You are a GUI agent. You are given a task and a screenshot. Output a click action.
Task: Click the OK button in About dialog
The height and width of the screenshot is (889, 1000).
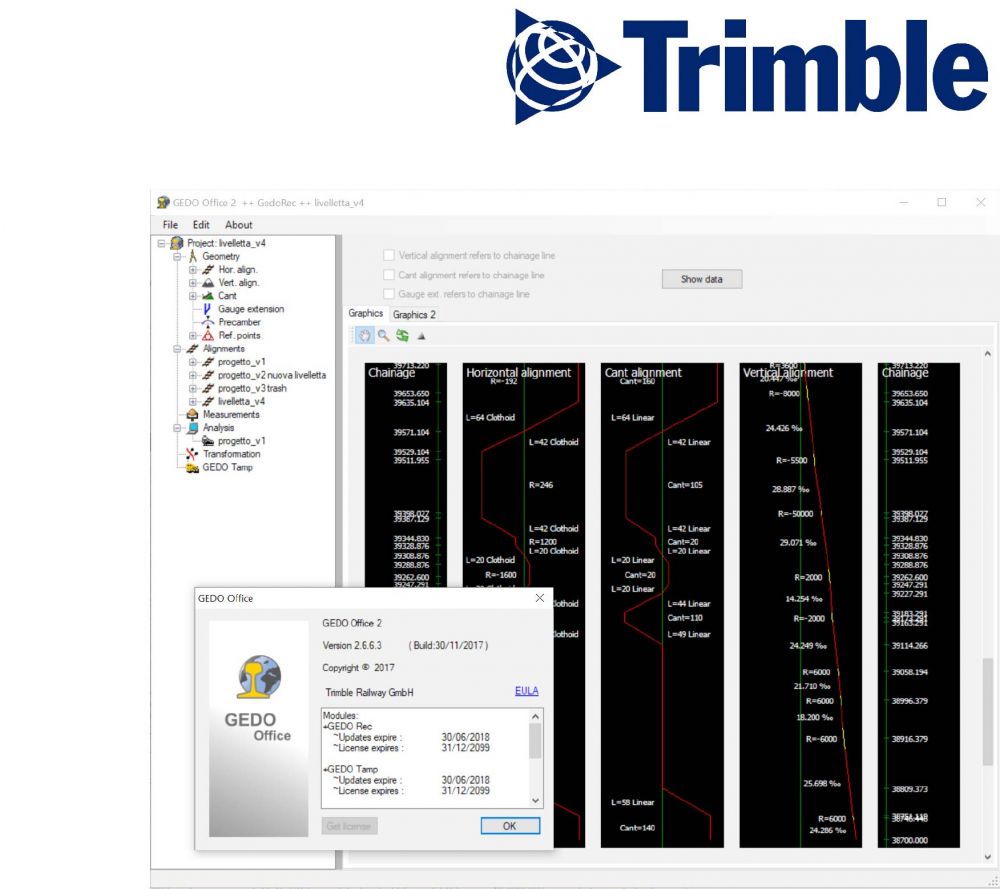510,826
